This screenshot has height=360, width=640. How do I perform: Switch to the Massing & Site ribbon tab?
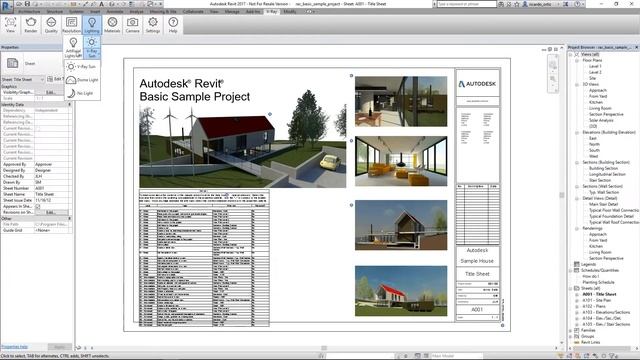[163, 11]
